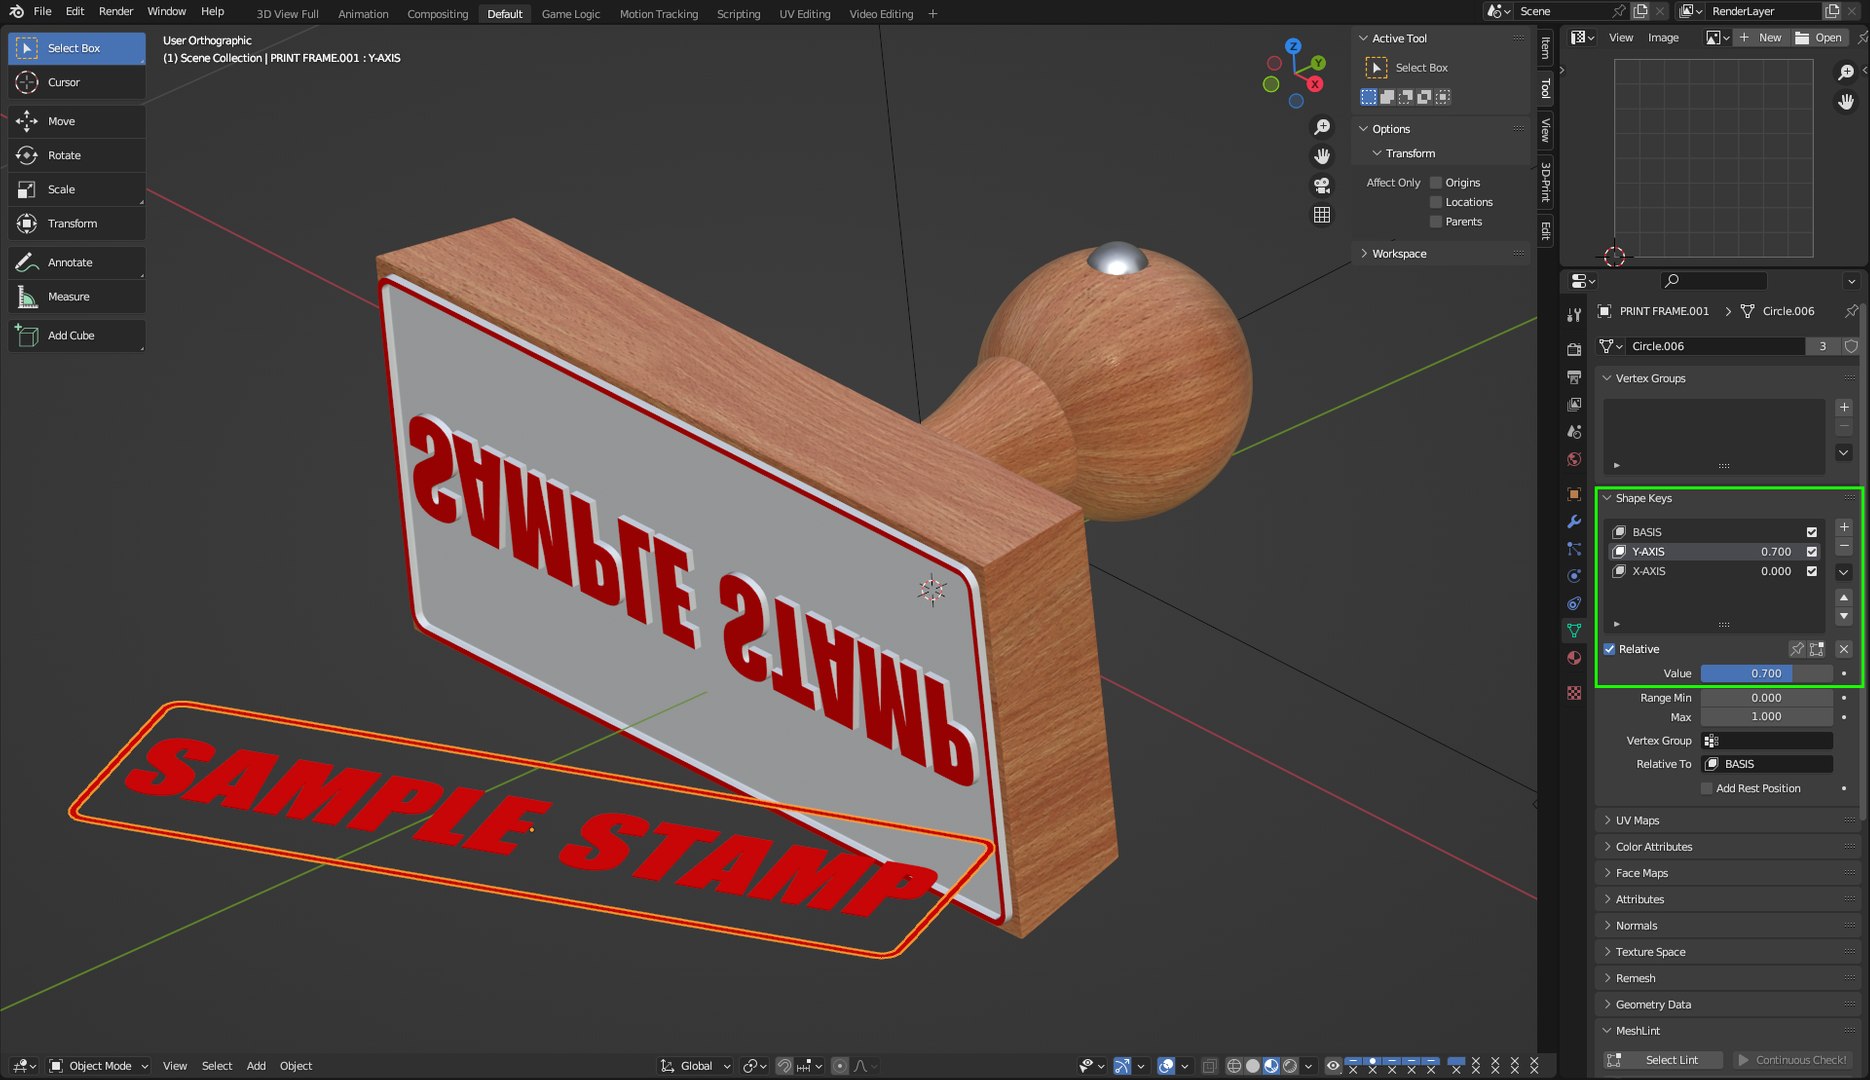Toggle shape key edit mode button
The width and height of the screenshot is (1870, 1080).
1817,649
